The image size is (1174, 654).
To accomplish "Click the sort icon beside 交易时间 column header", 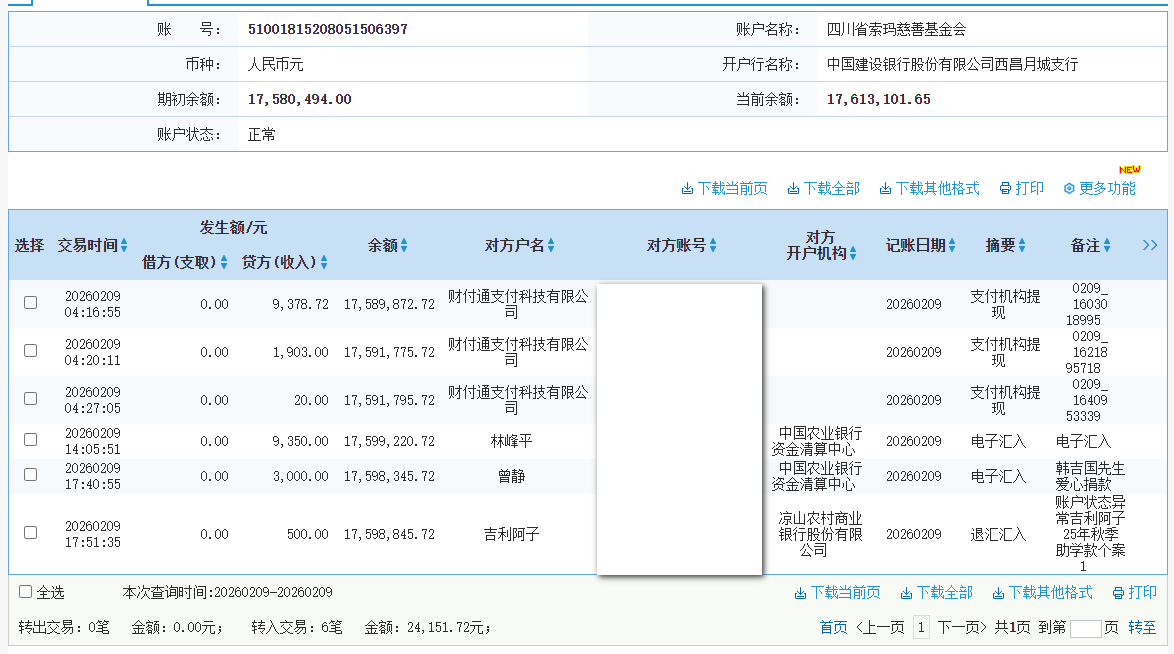I will pyautogui.click(x=124, y=245).
